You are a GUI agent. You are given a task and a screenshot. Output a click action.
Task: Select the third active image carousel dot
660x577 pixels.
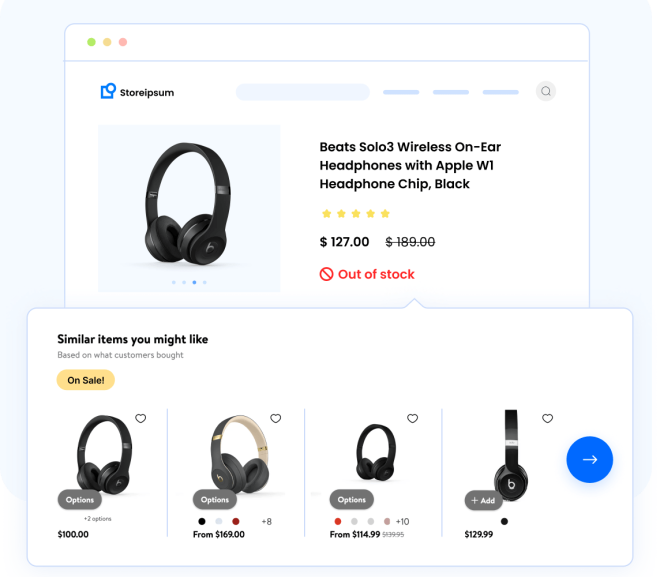pyautogui.click(x=194, y=282)
